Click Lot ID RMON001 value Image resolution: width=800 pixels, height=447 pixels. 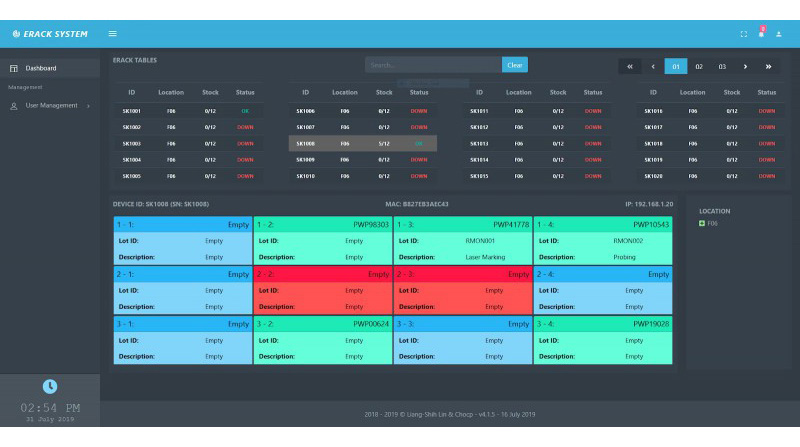point(480,241)
